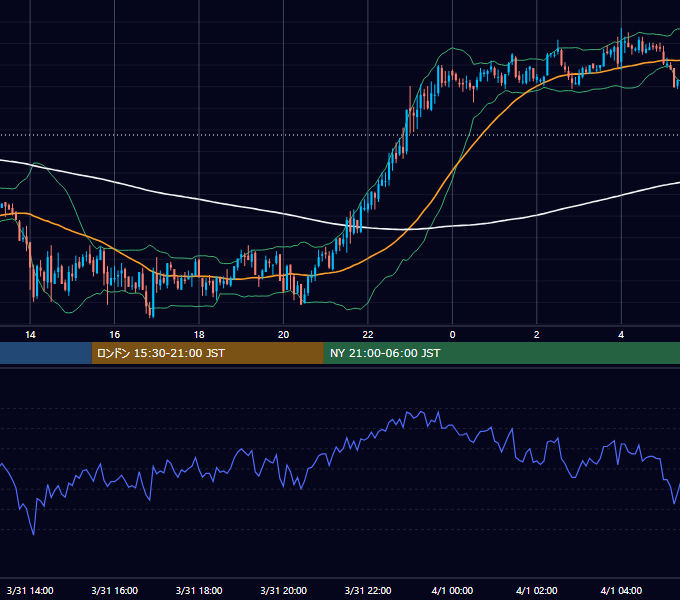The width and height of the screenshot is (680, 600).
Task: Click the NY 21:00-06:00 JST session bar
Action: tap(502, 353)
